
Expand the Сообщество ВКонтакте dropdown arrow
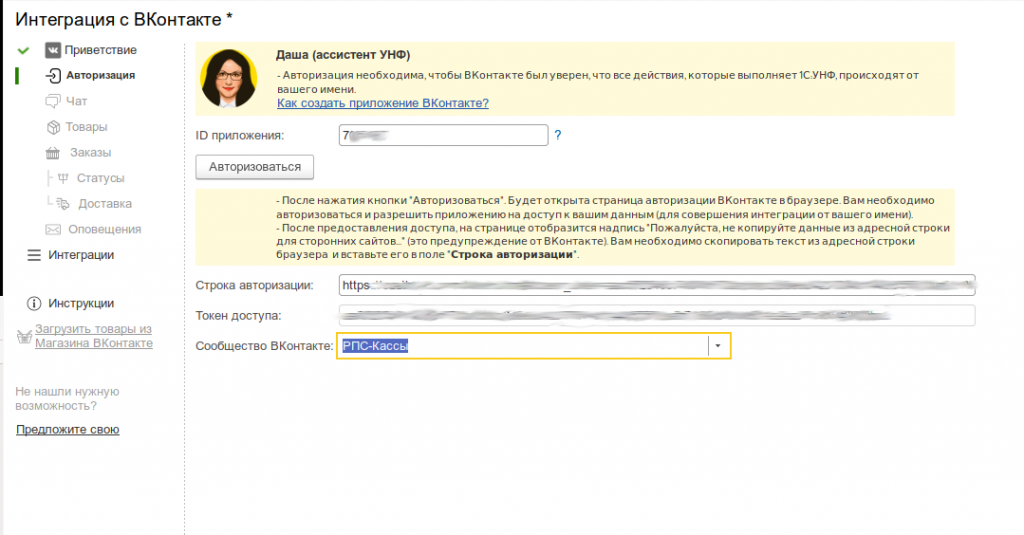click(x=718, y=346)
